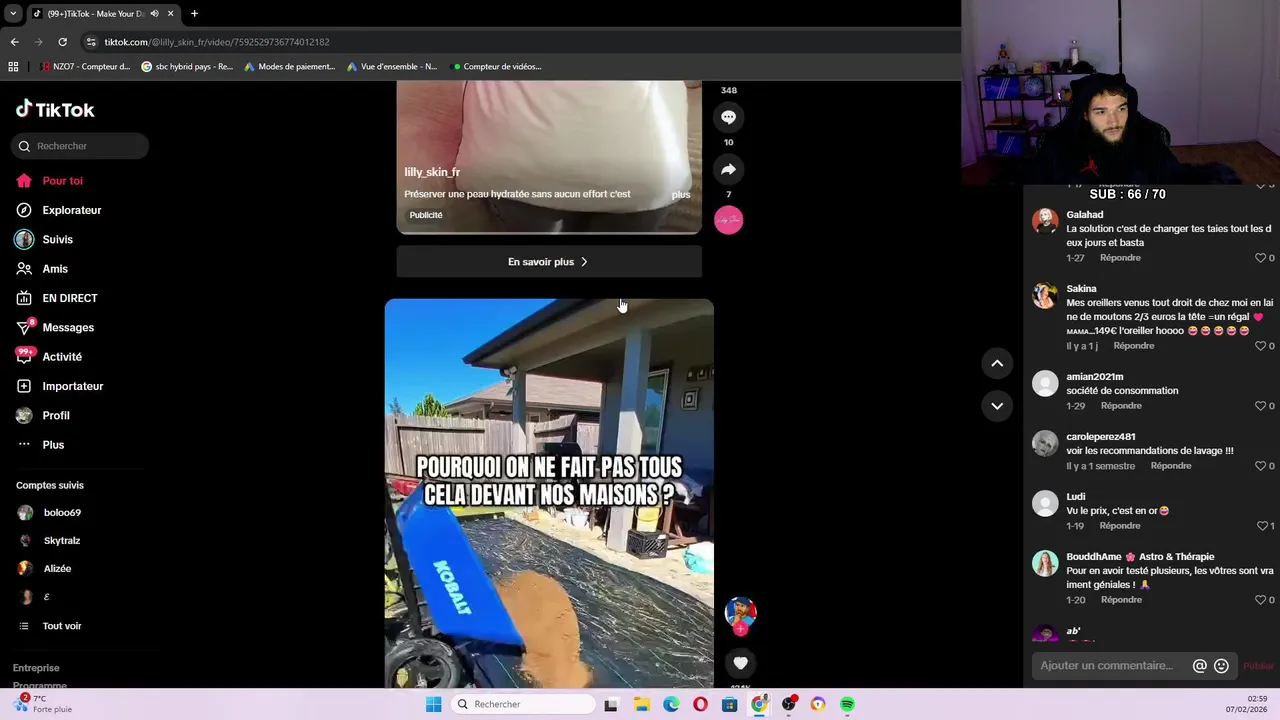Reply to Sakina's comment

point(1134,346)
